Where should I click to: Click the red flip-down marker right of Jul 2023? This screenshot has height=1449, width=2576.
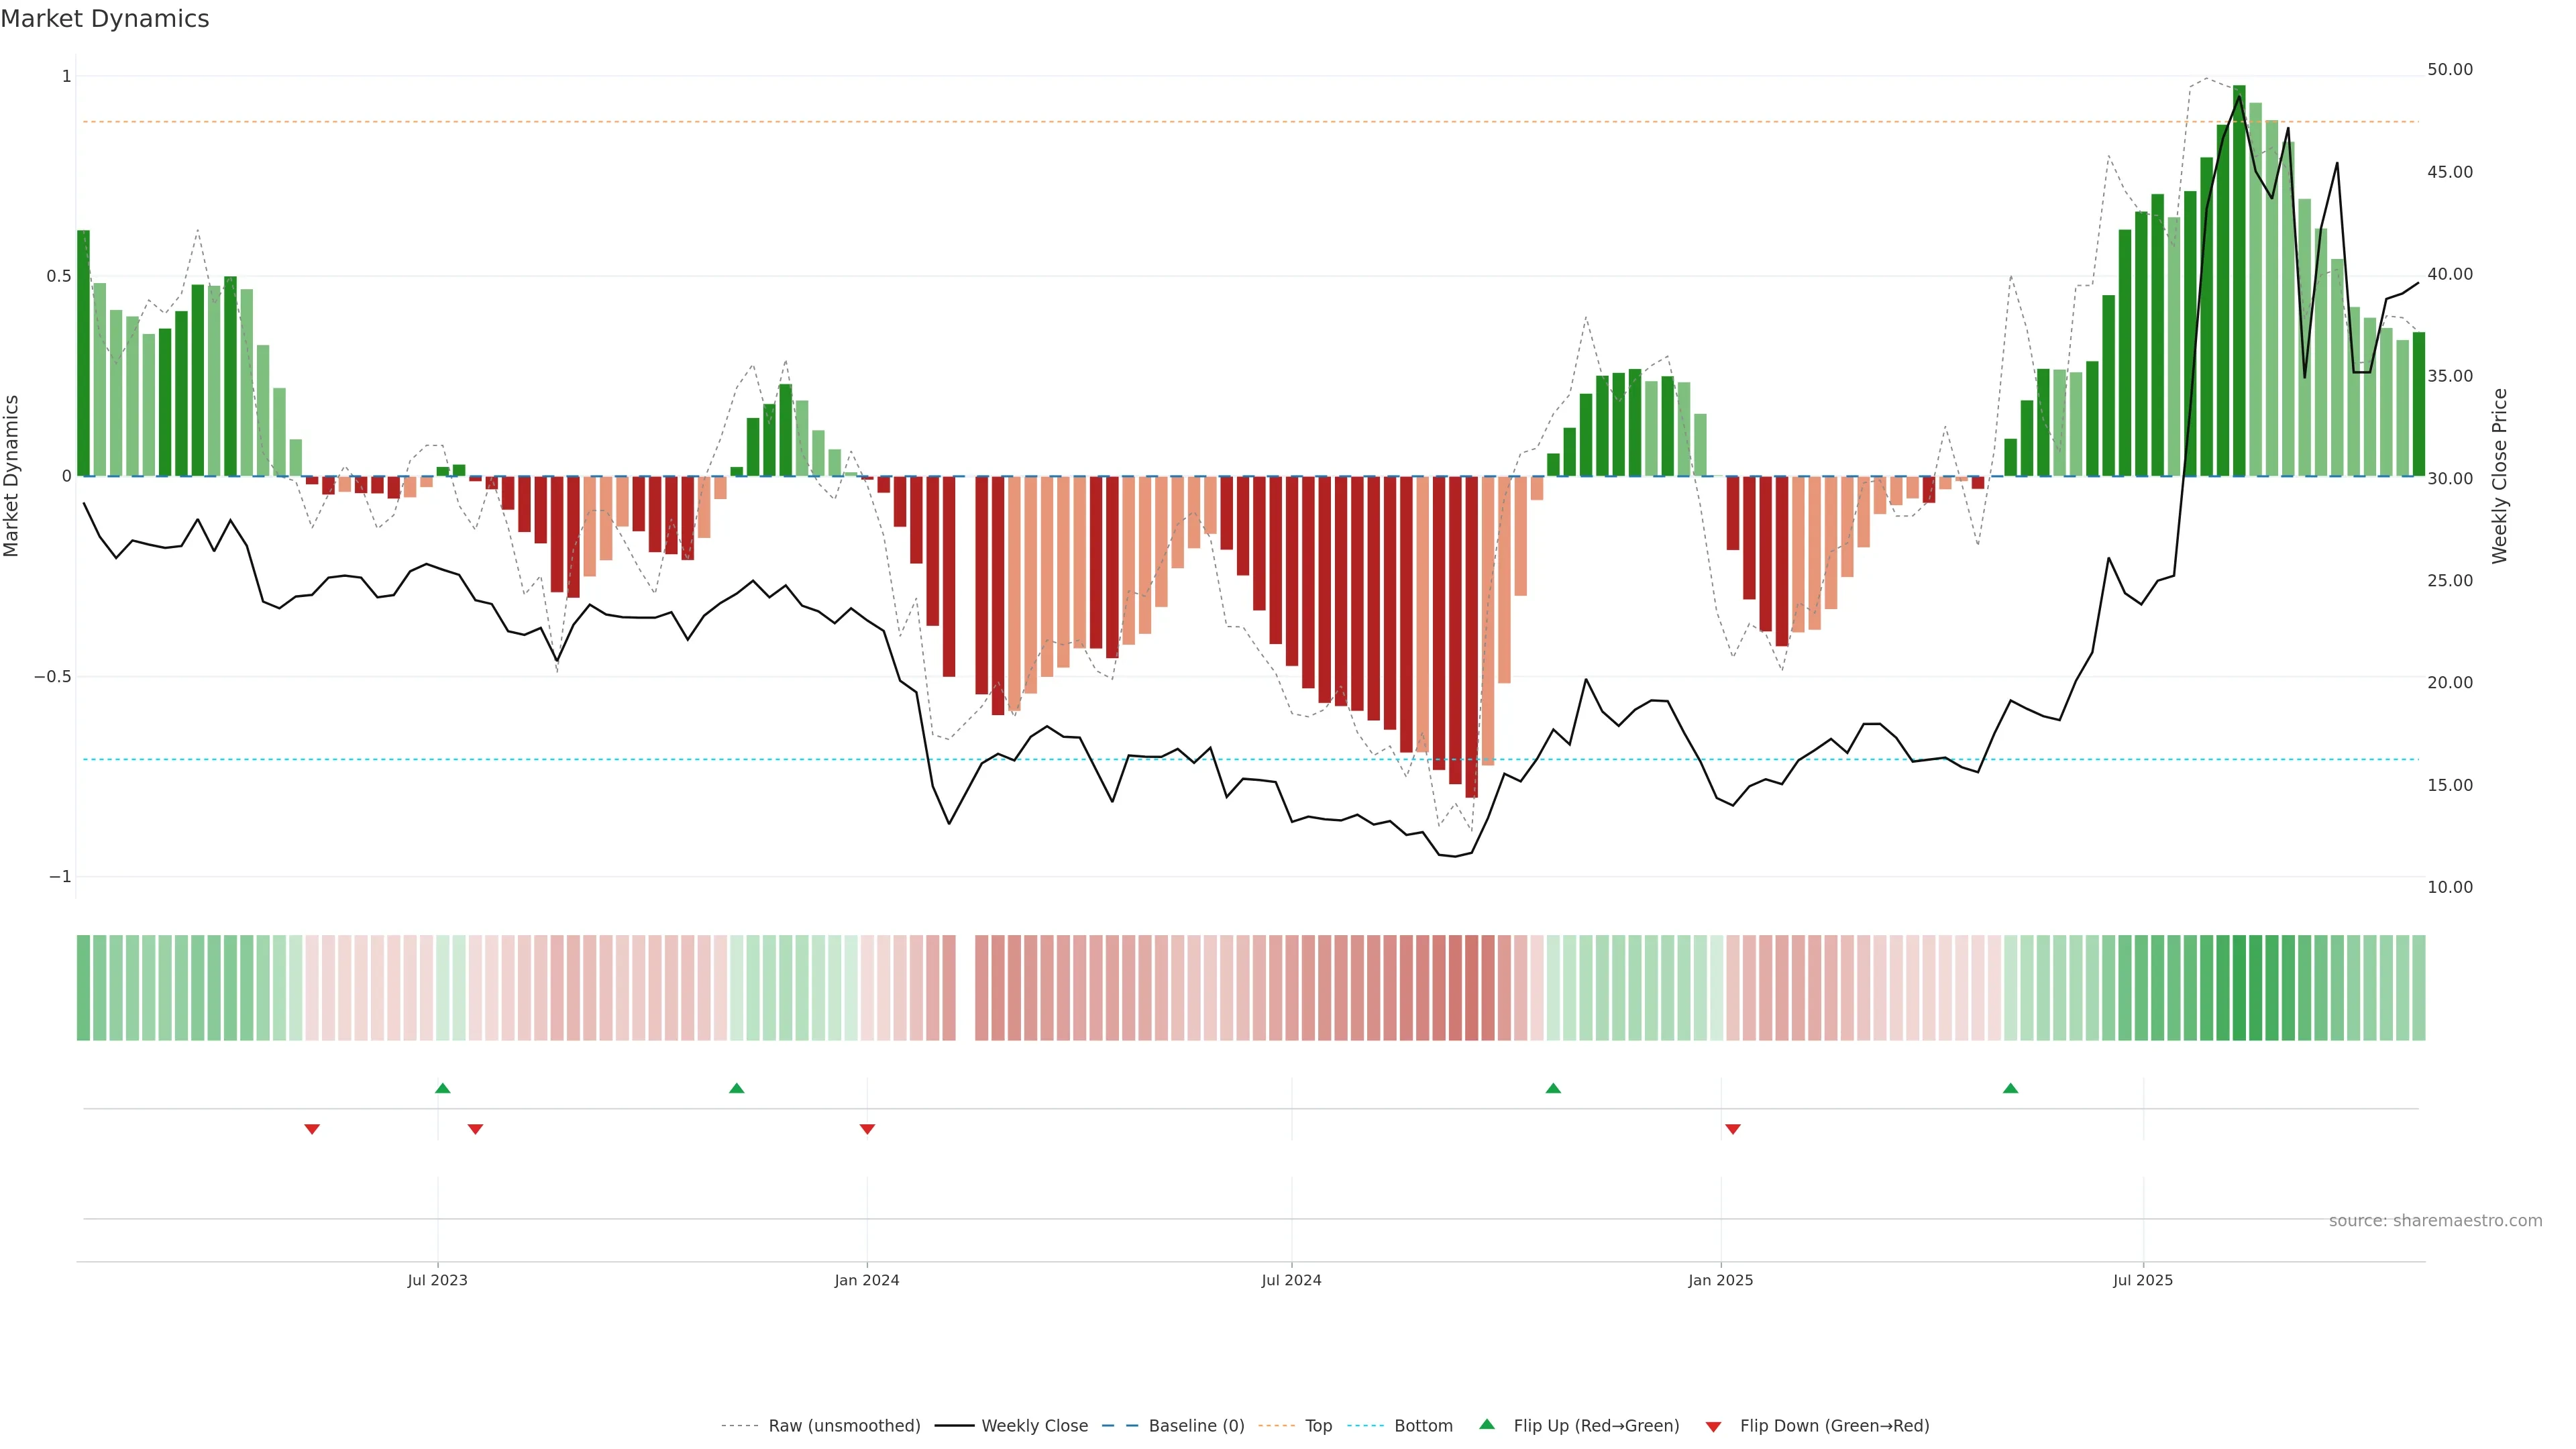tap(475, 1129)
